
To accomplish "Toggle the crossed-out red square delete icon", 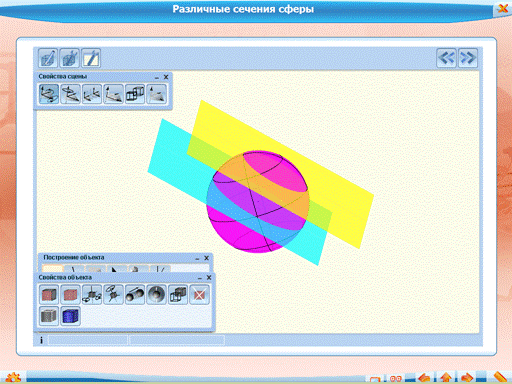I will [x=199, y=295].
